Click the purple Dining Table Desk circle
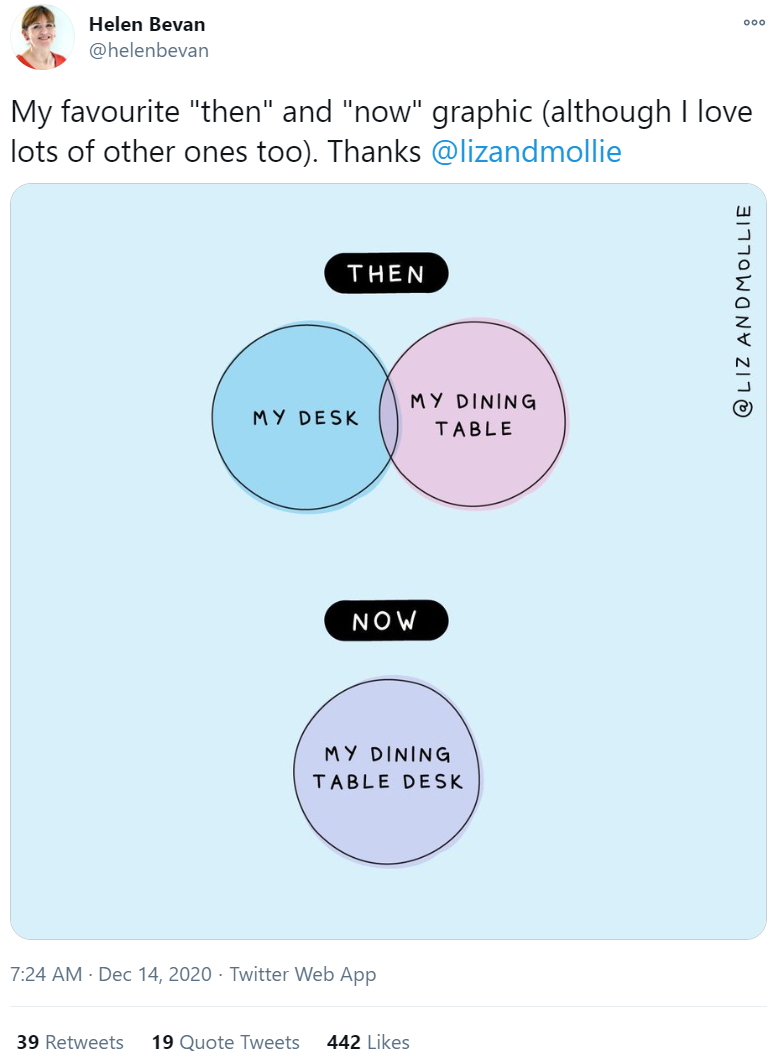Screen dimensions: 779x1057 pyautogui.click(x=387, y=771)
